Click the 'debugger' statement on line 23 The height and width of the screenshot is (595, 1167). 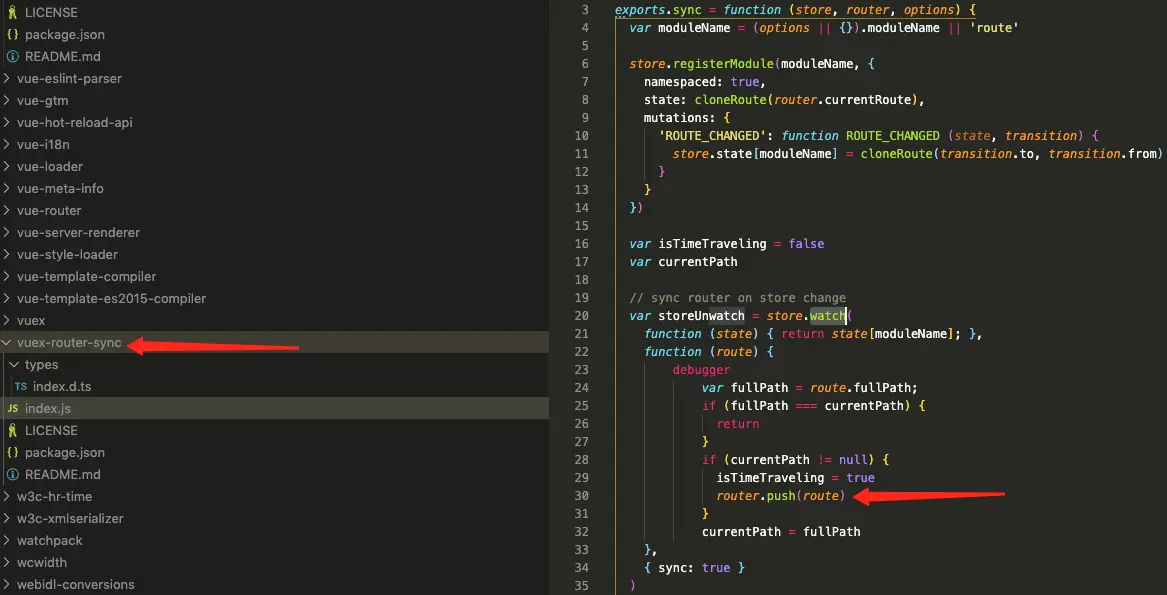(701, 369)
